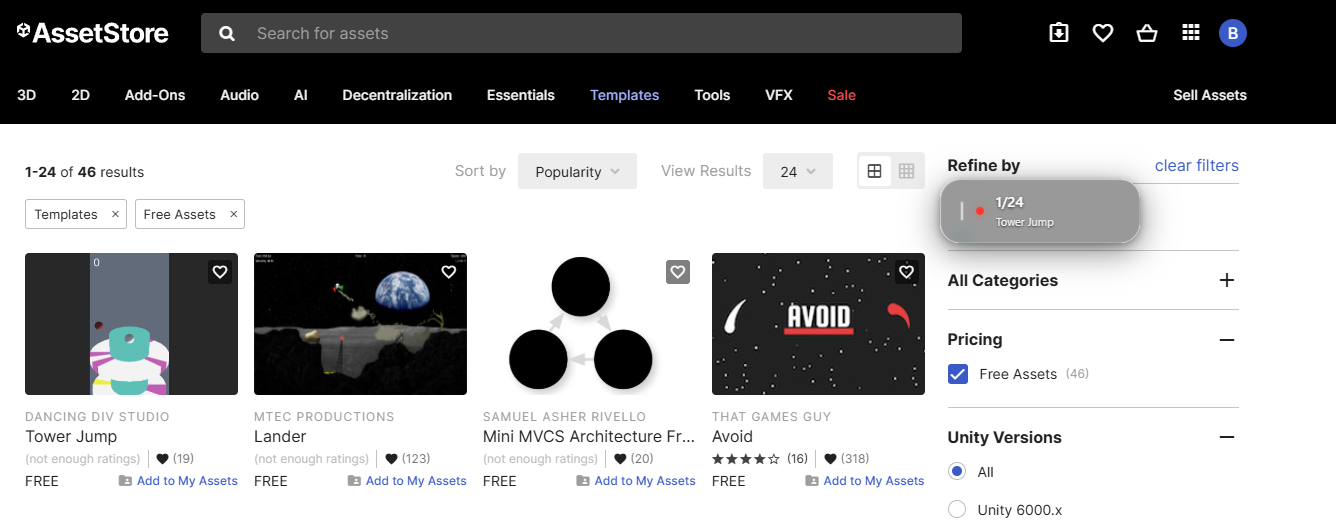The height and width of the screenshot is (521, 1336).
Task: Open the Mini MVCS Architecture thumbnail
Action: pos(589,324)
